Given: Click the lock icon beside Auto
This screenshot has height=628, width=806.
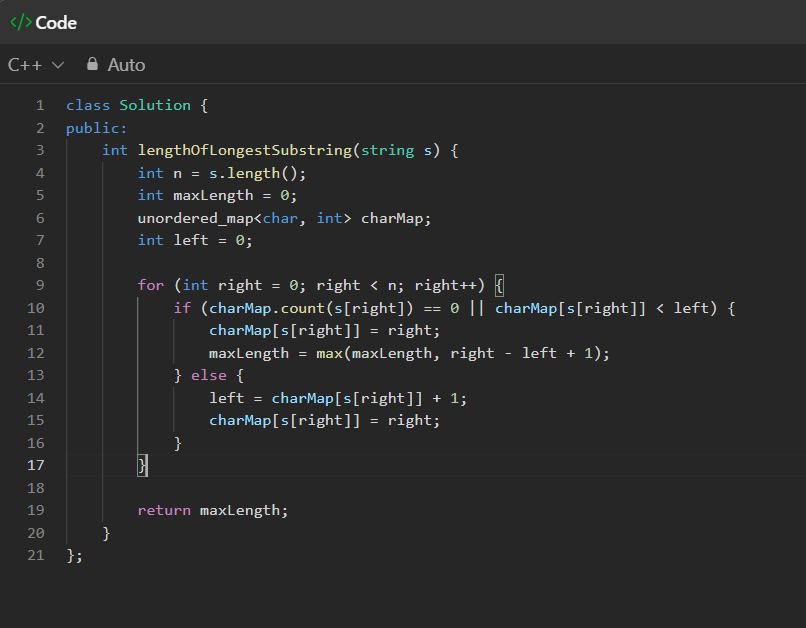Looking at the screenshot, I should pyautogui.click(x=93, y=64).
